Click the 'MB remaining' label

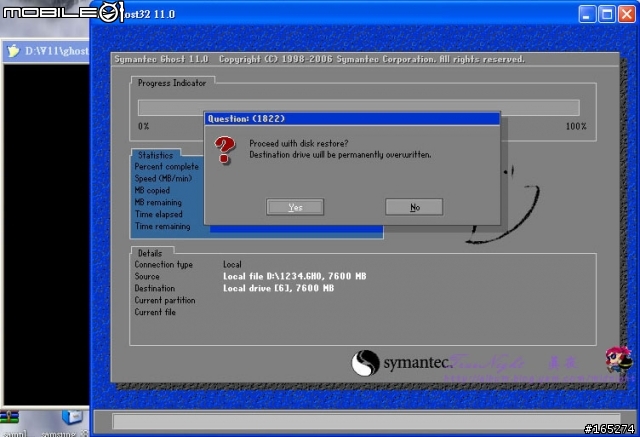tap(158, 202)
